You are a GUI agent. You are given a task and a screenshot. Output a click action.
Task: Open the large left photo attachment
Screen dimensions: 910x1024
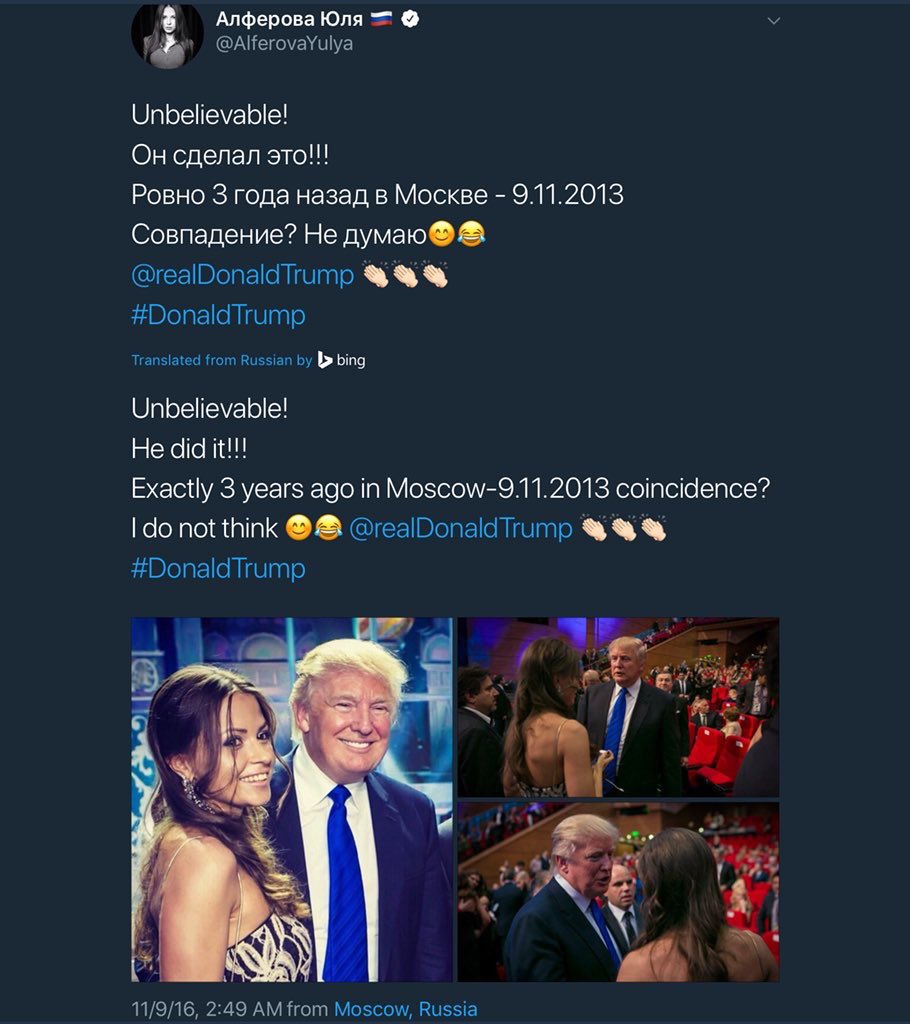[291, 799]
